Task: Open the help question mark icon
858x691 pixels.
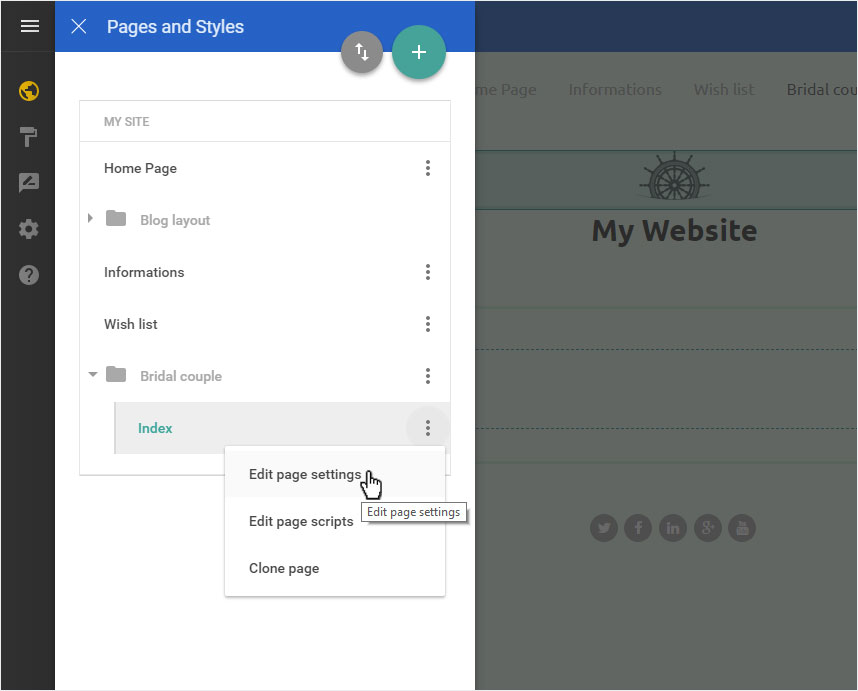Action: pyautogui.click(x=28, y=275)
